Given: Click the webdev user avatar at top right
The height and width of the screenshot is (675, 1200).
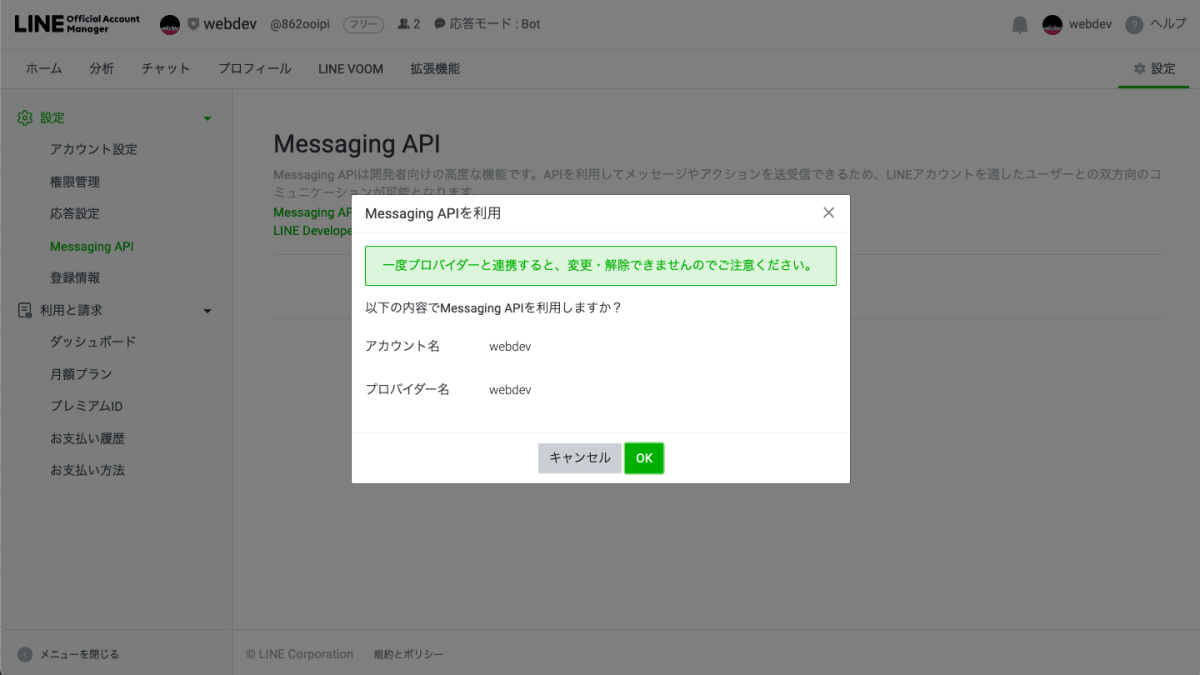Looking at the screenshot, I should 1052,25.
